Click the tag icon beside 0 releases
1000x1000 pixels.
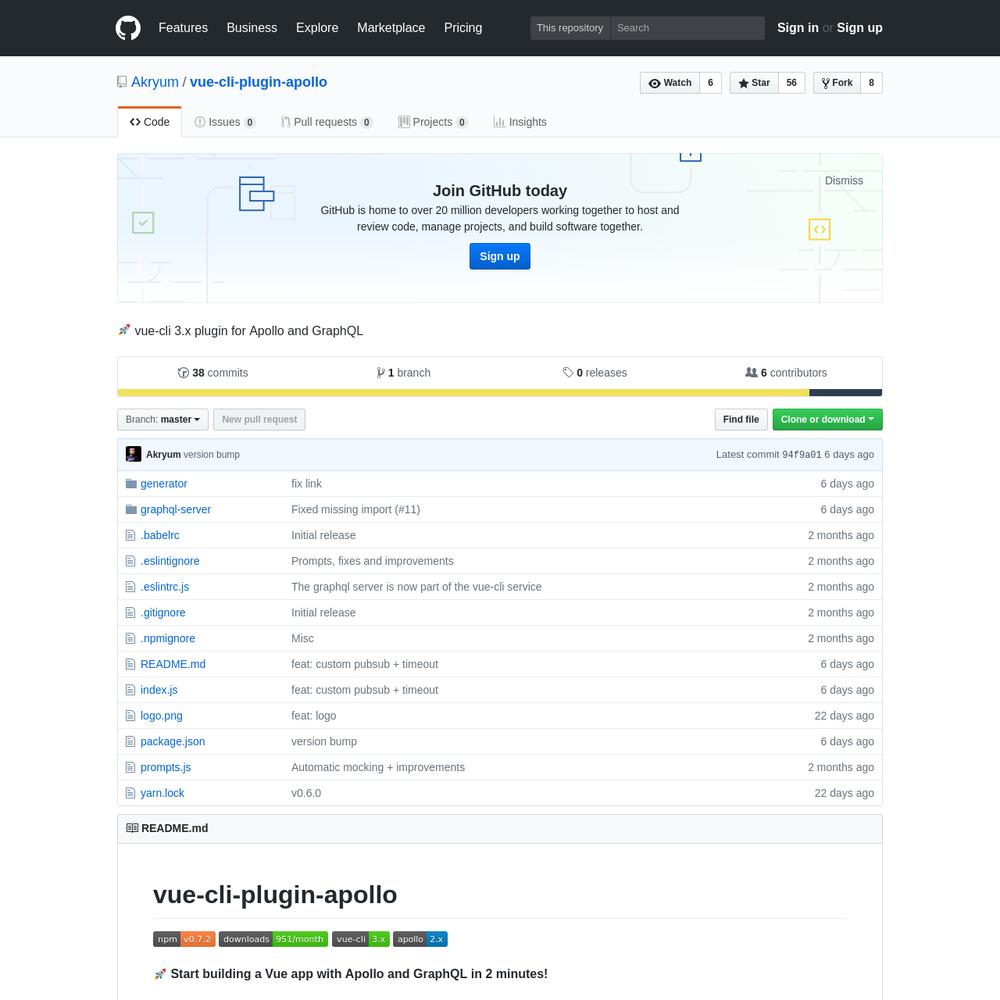pos(568,372)
